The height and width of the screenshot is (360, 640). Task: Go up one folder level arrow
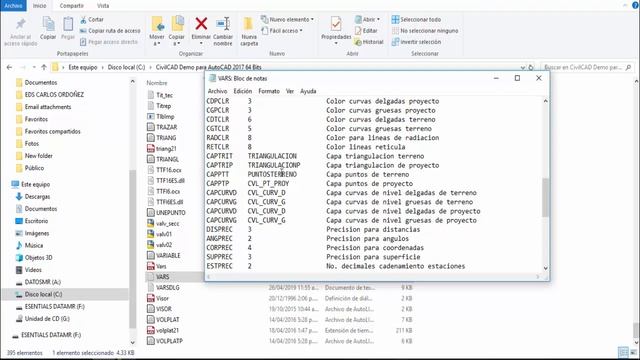[44, 67]
